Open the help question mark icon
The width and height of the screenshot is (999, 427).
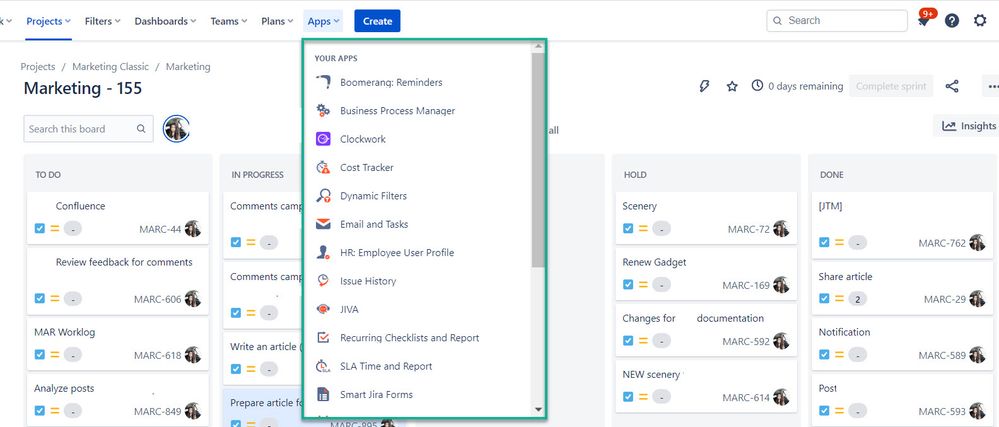pos(952,20)
